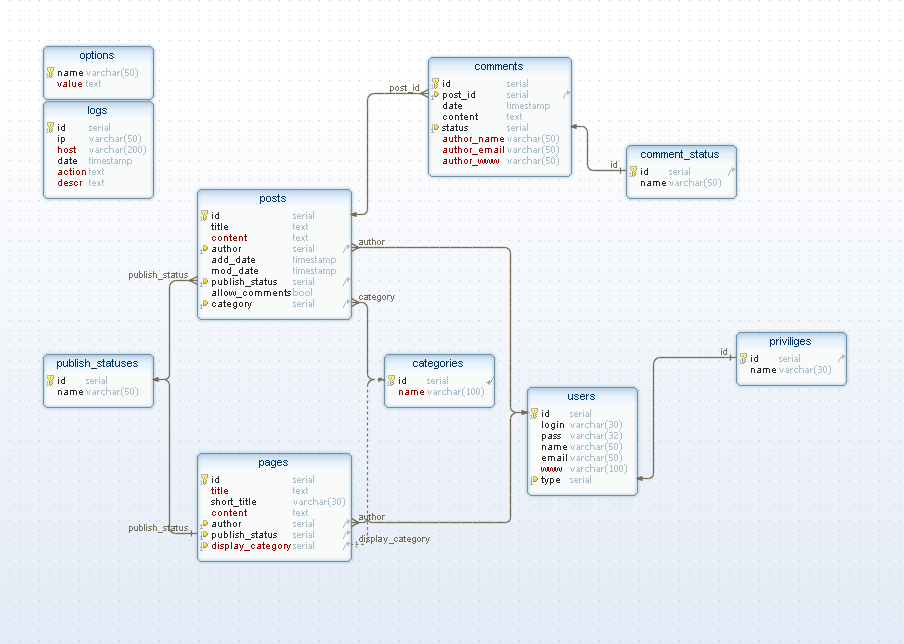904x644 pixels.
Task: Click the 'category' relationship label near posts
Action: (376, 297)
